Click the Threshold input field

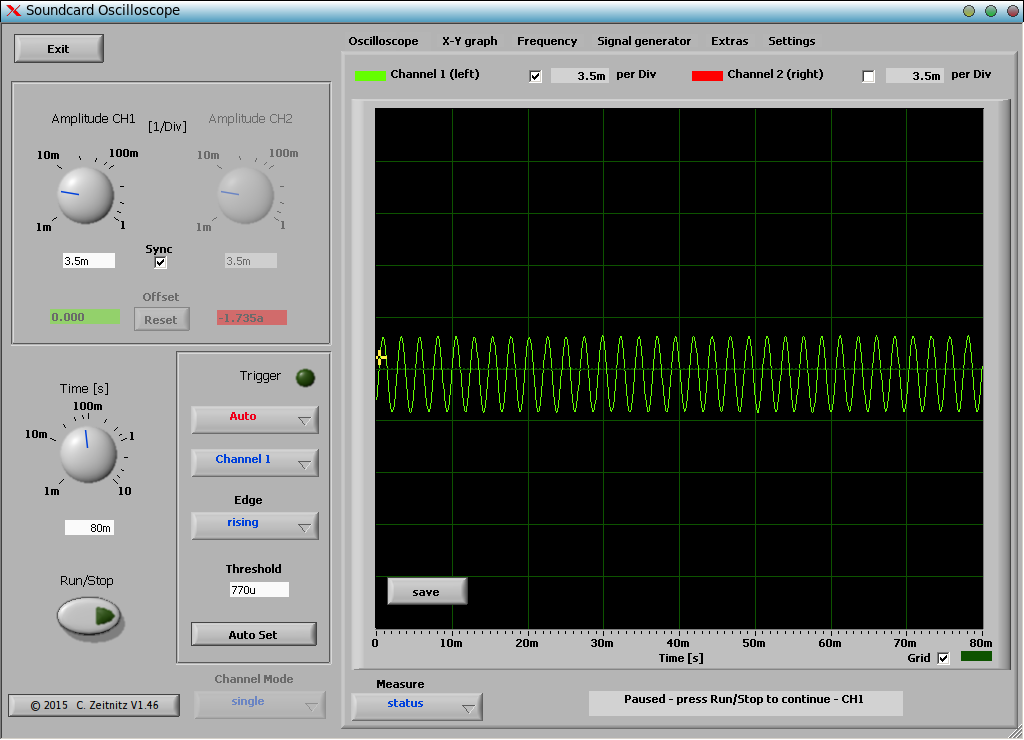[x=259, y=590]
